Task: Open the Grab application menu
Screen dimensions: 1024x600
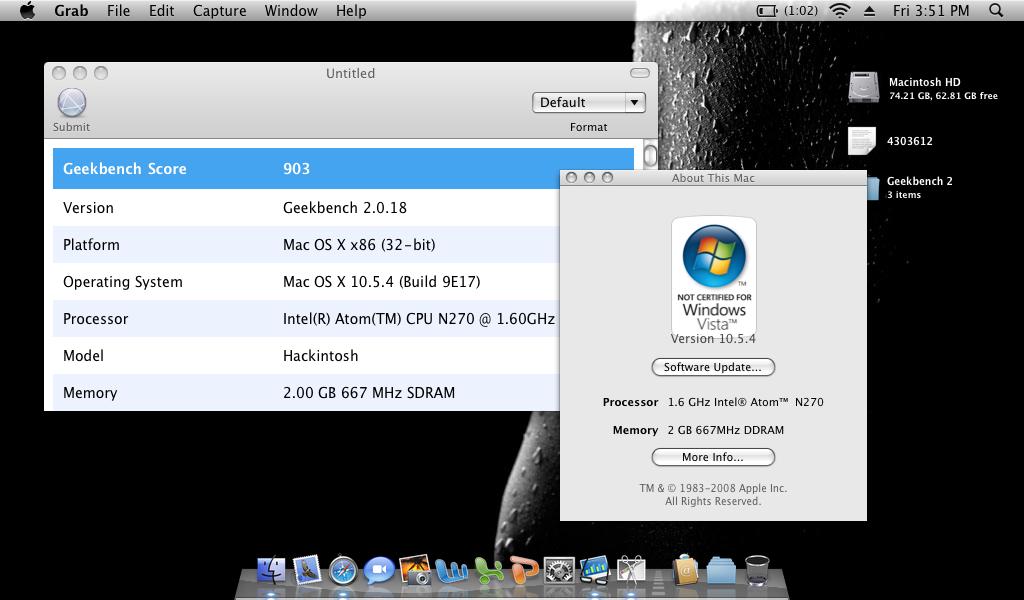Action: pos(71,10)
